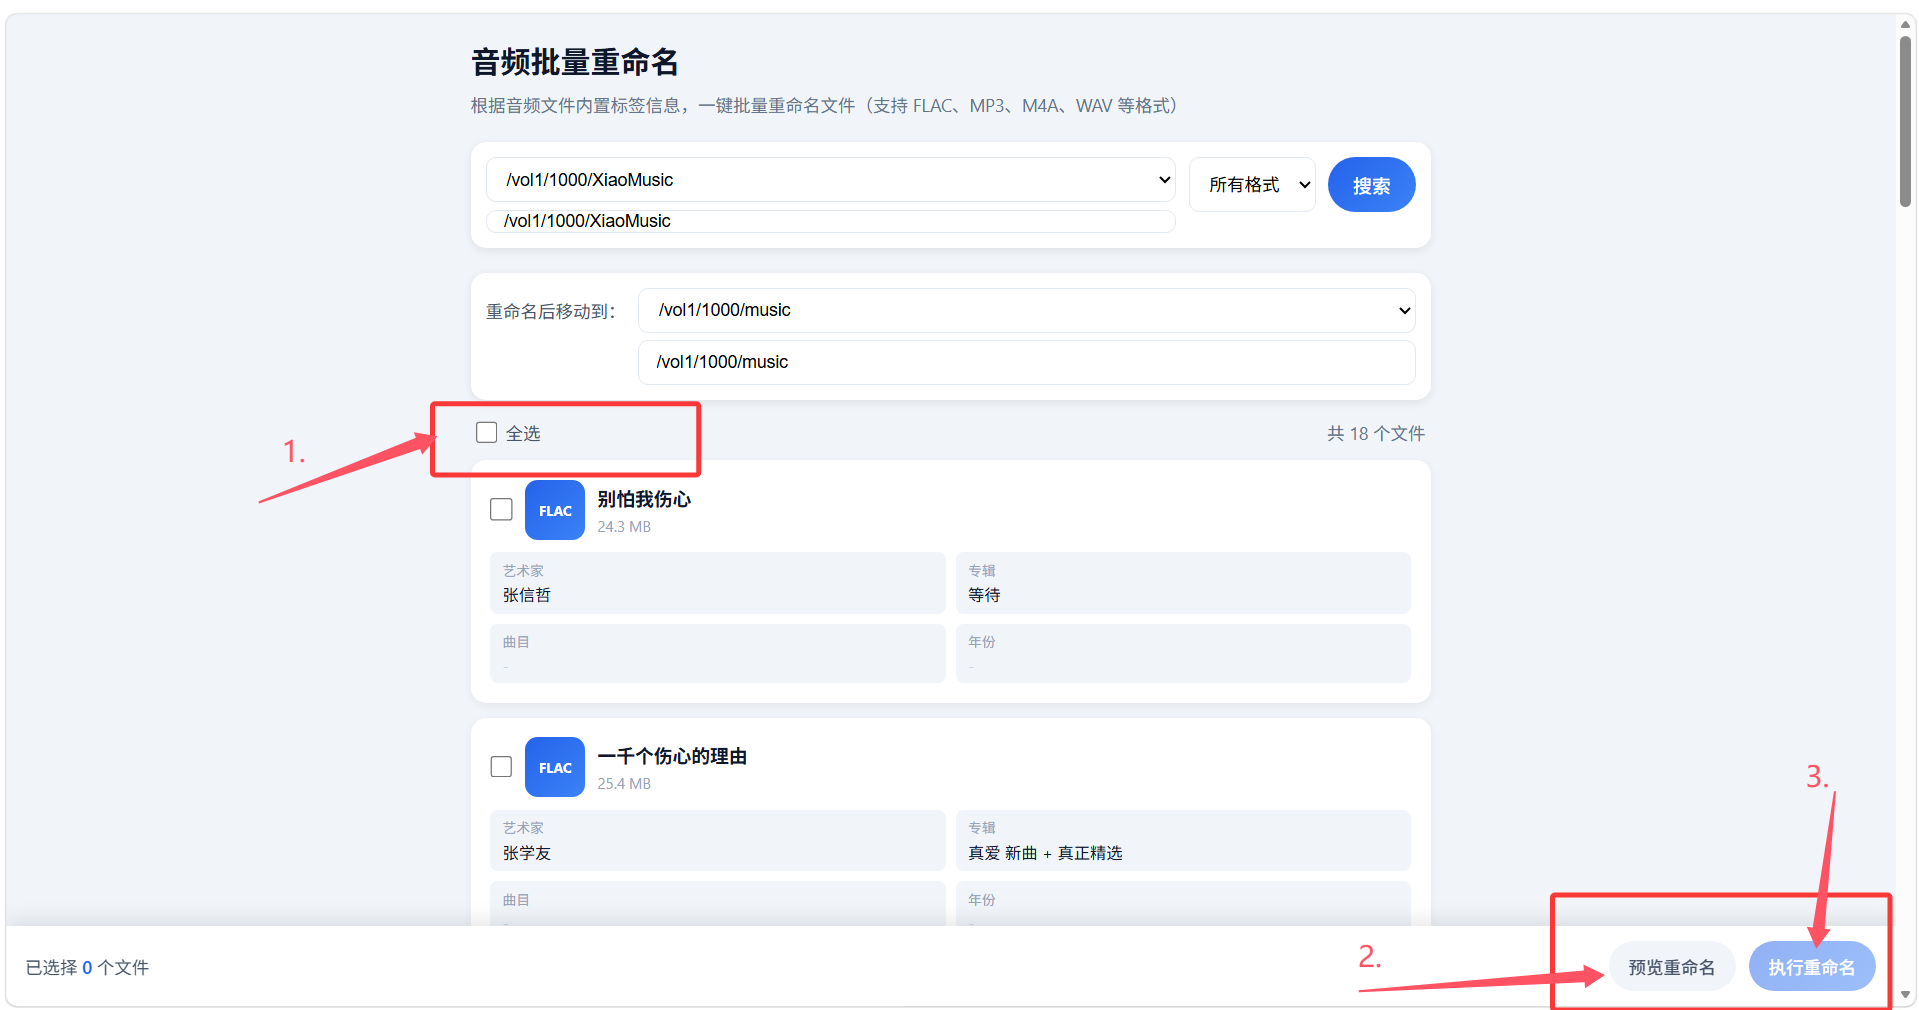Click the scrollbar up arrow

tap(1906, 25)
